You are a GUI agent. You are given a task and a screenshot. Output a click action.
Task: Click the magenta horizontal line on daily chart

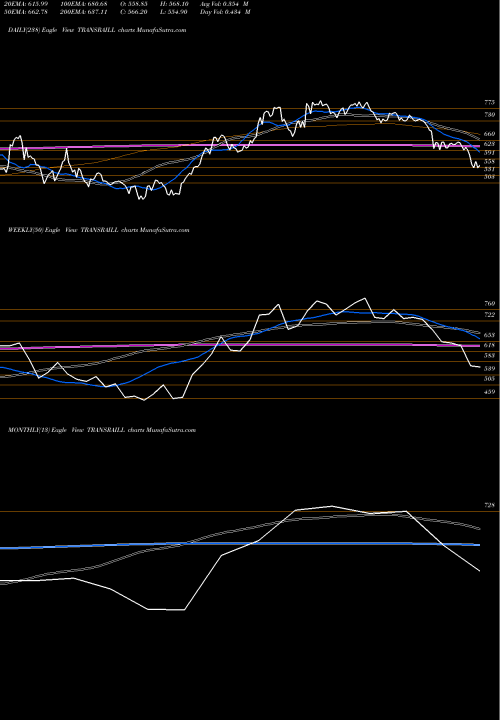point(240,146)
